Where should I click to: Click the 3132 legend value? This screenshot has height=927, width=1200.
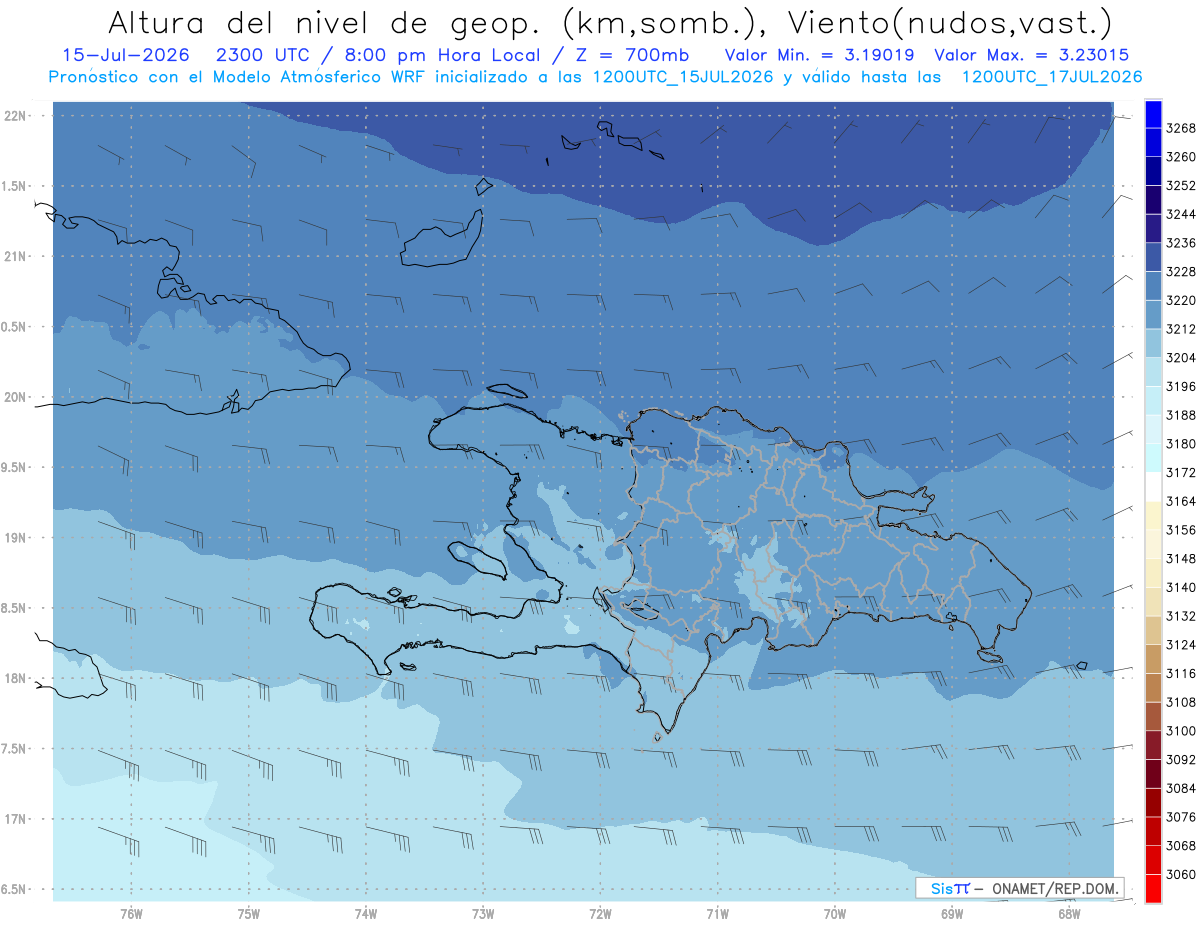point(1181,616)
